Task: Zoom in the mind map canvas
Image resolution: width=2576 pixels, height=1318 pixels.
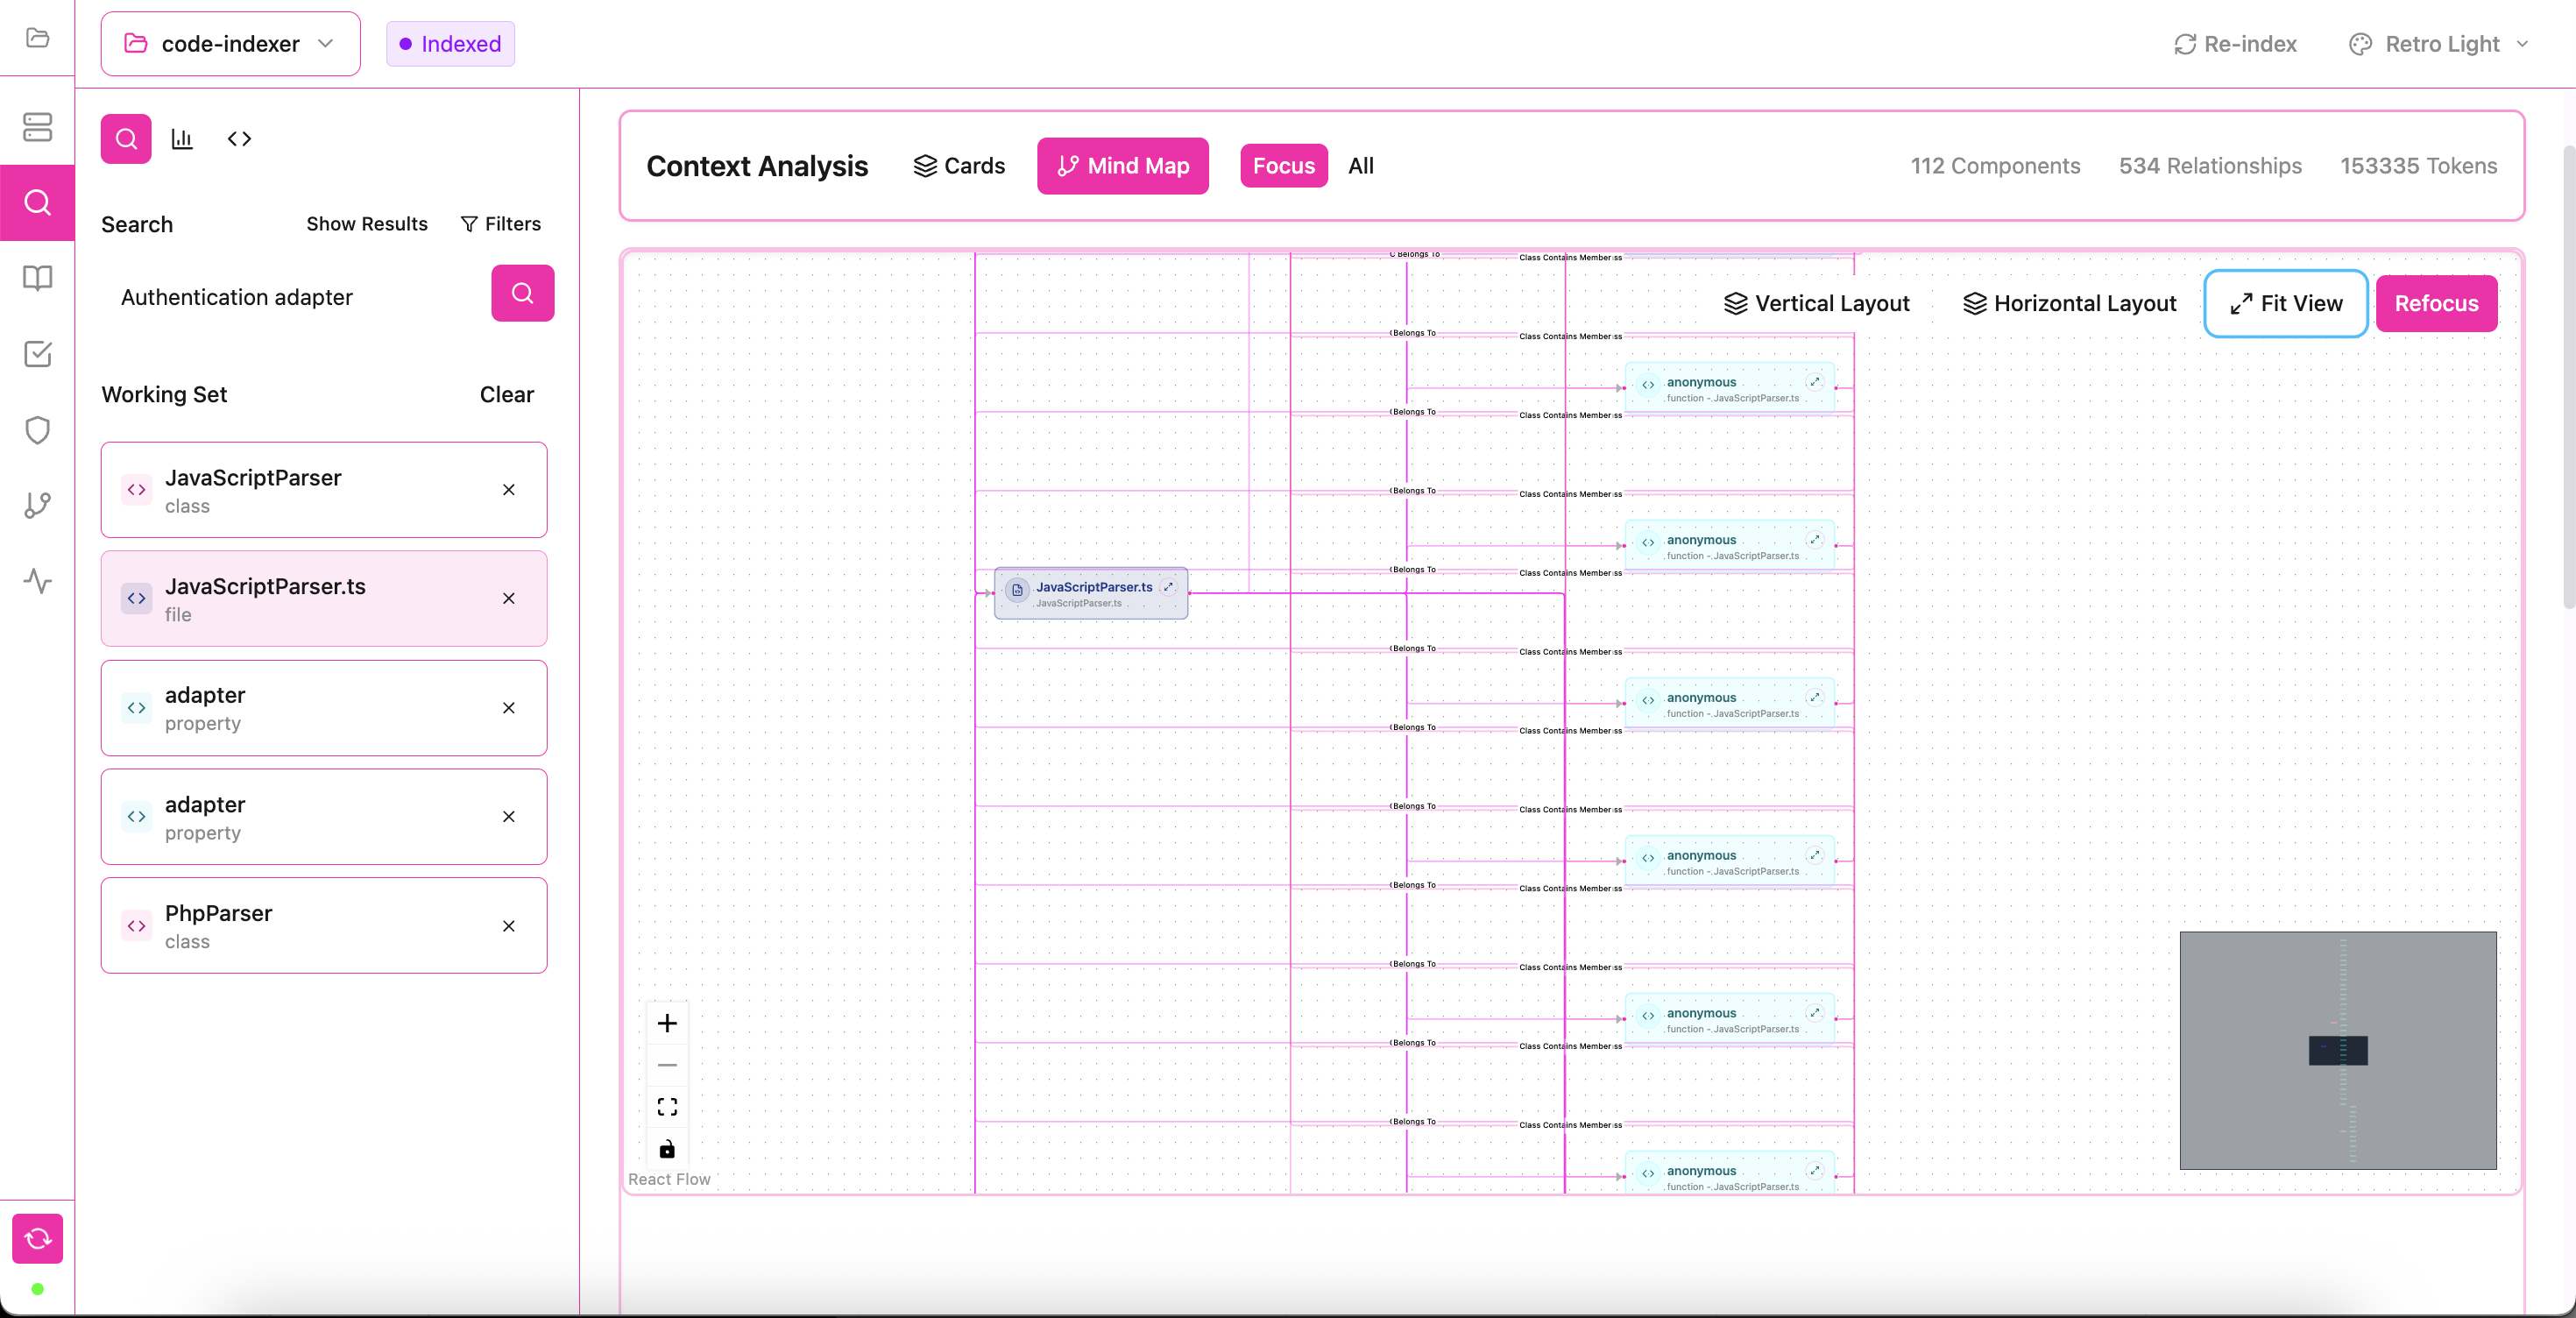Action: [x=667, y=1023]
